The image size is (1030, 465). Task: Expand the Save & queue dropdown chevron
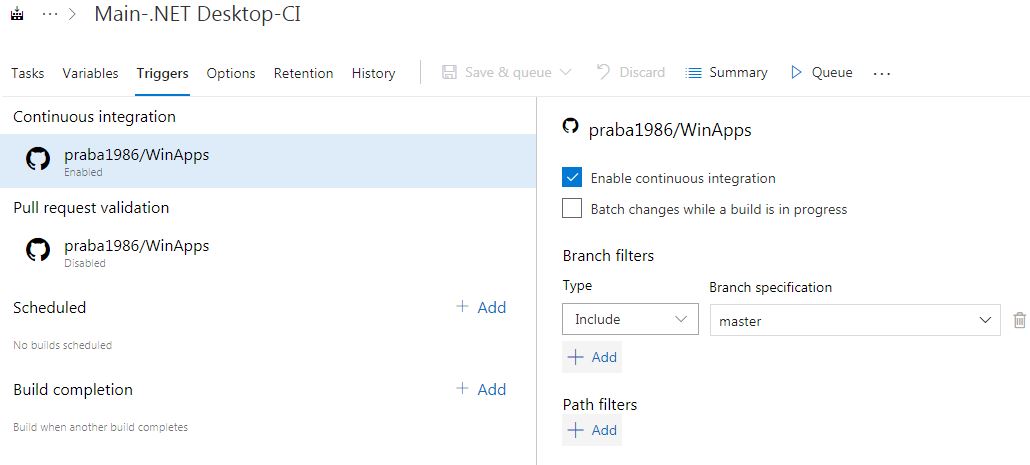tap(566, 72)
